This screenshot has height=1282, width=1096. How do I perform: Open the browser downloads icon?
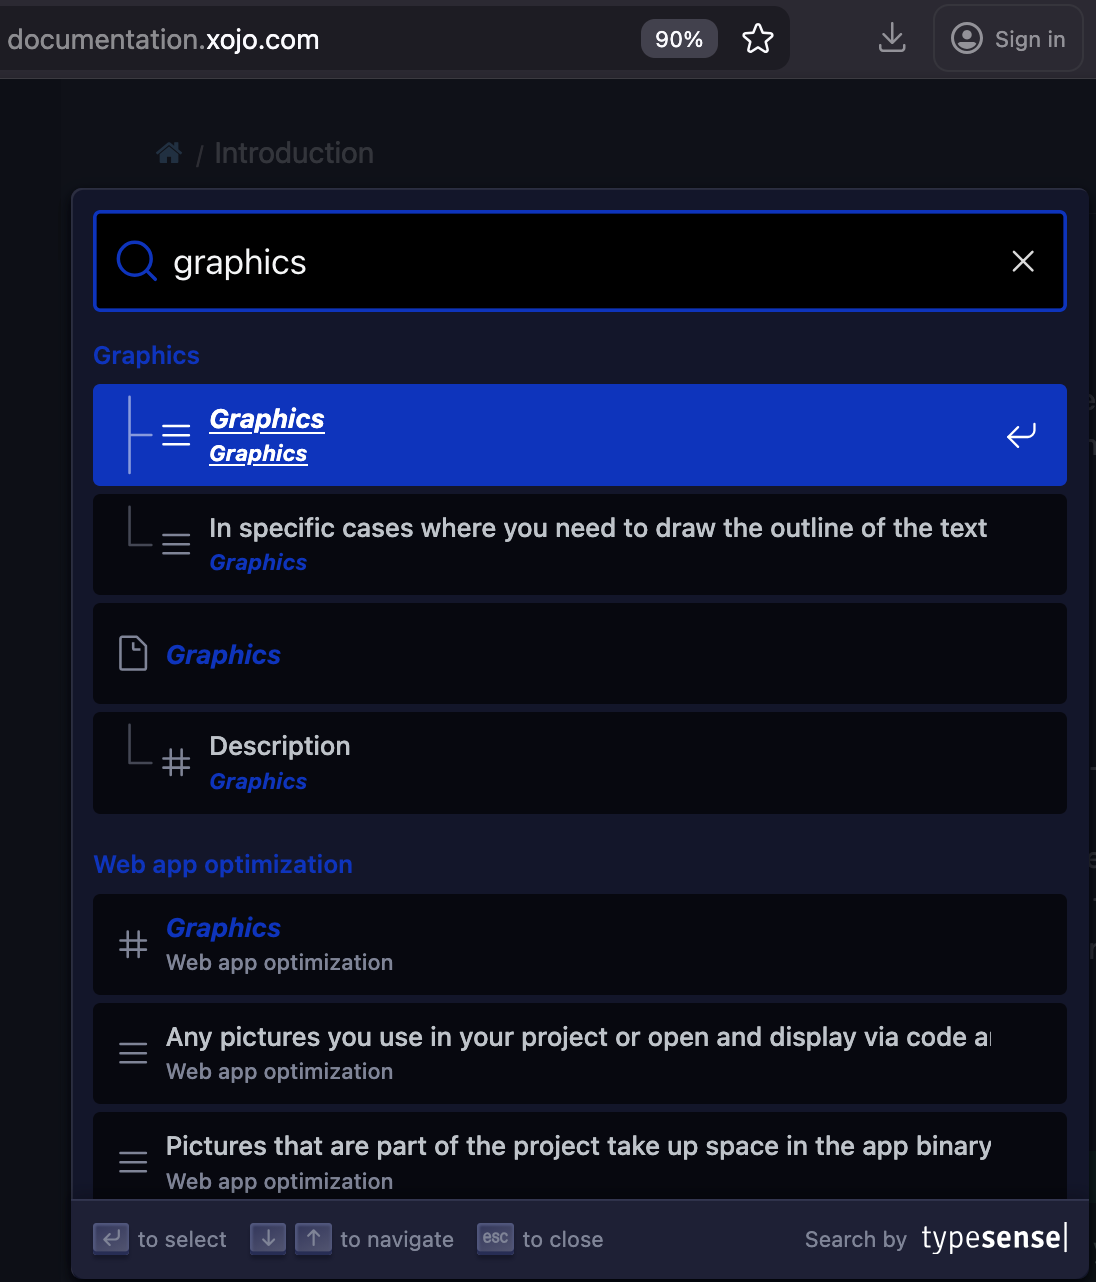(891, 39)
